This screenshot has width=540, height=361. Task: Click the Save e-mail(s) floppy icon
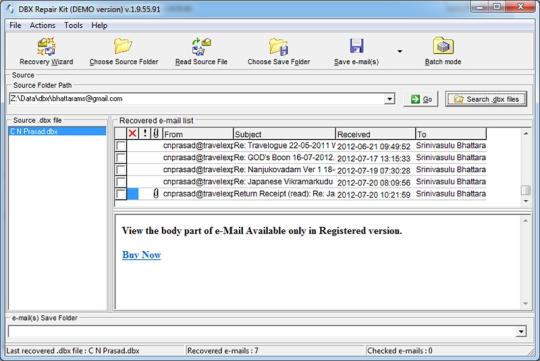[x=356, y=46]
